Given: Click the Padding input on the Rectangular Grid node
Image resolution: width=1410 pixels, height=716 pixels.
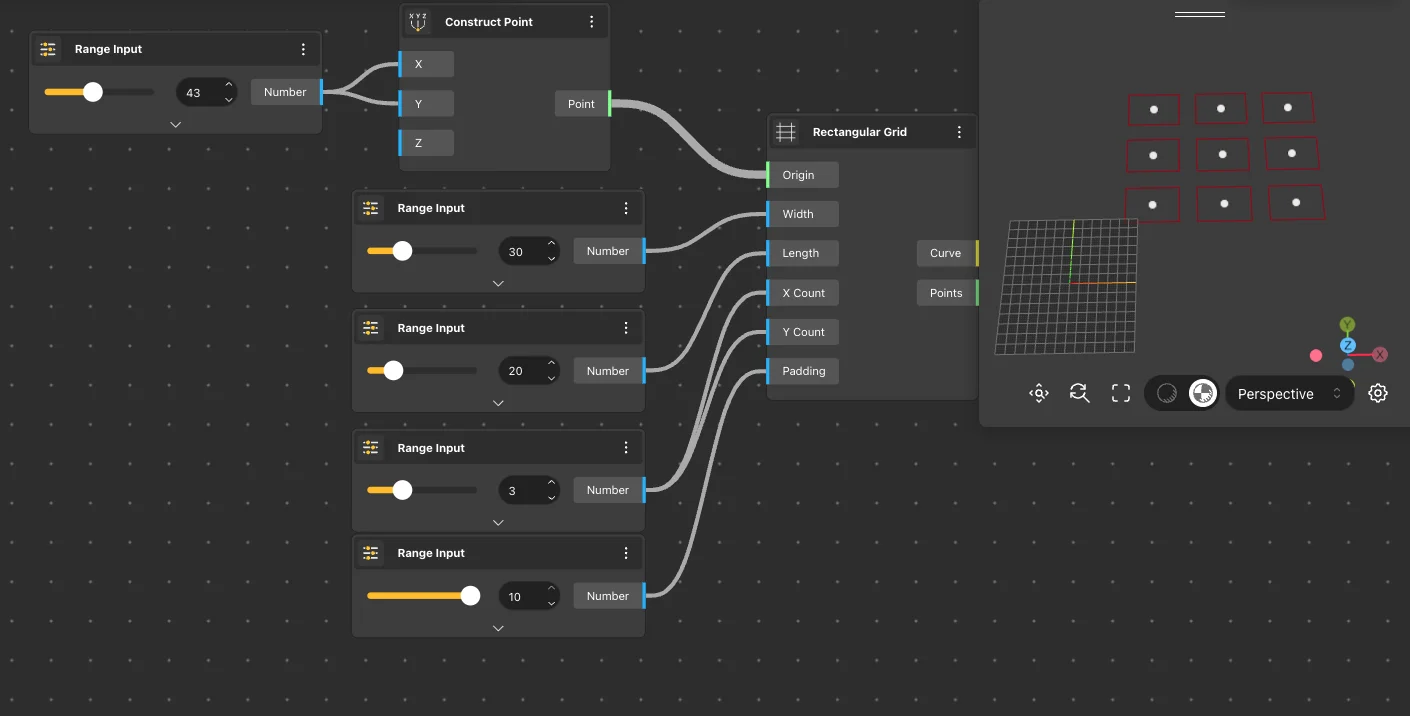Looking at the screenshot, I should click(803, 371).
